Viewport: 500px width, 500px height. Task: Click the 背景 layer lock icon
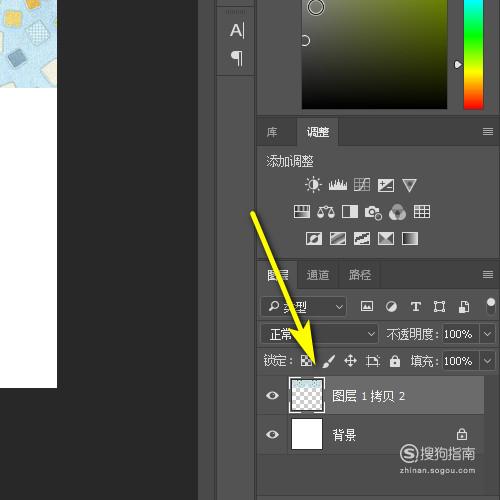[462, 434]
